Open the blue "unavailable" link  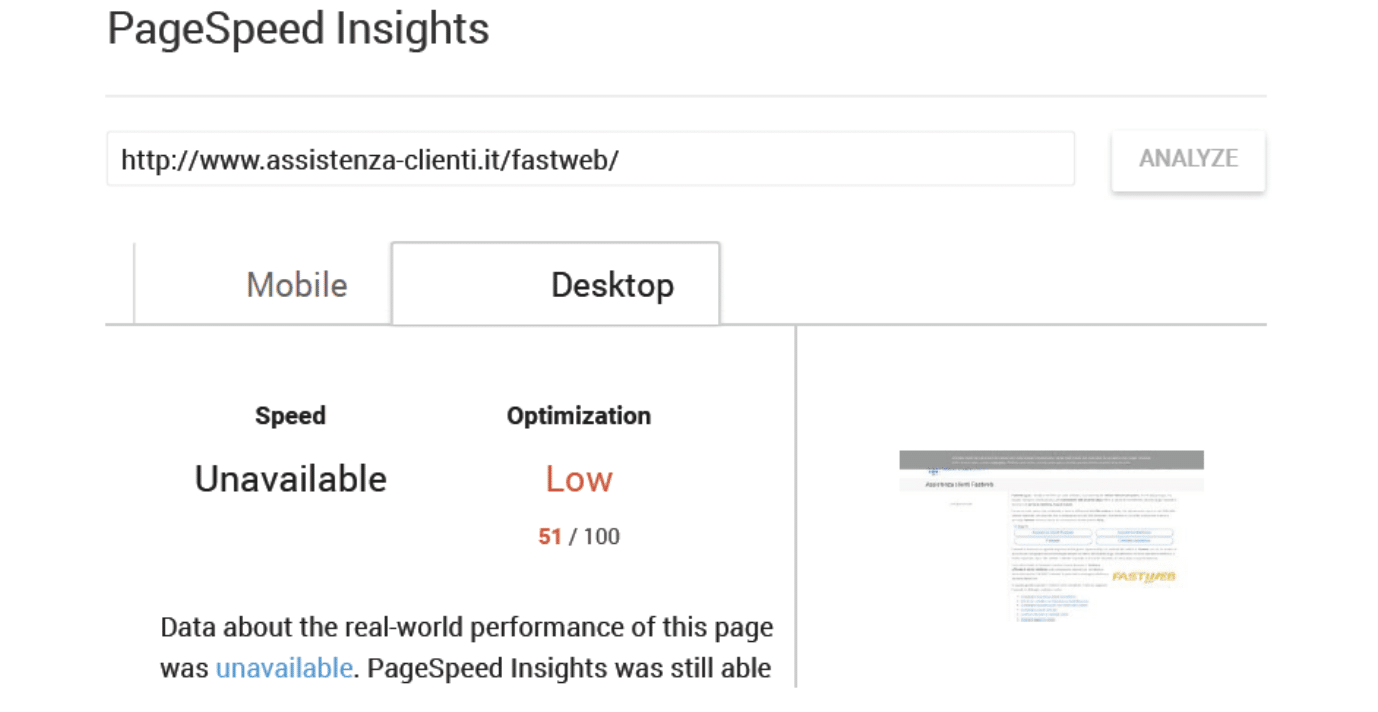coord(284,668)
